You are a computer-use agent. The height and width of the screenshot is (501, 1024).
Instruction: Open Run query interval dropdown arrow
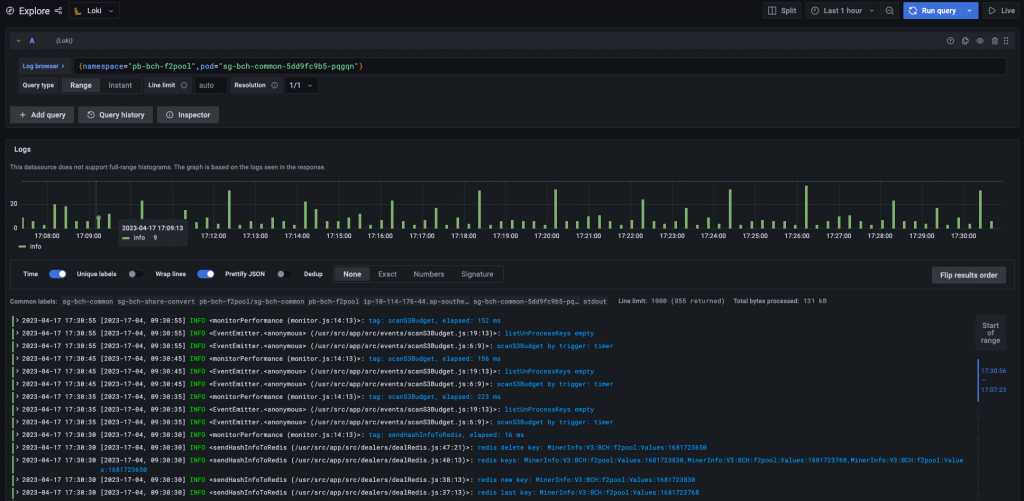click(x=970, y=10)
